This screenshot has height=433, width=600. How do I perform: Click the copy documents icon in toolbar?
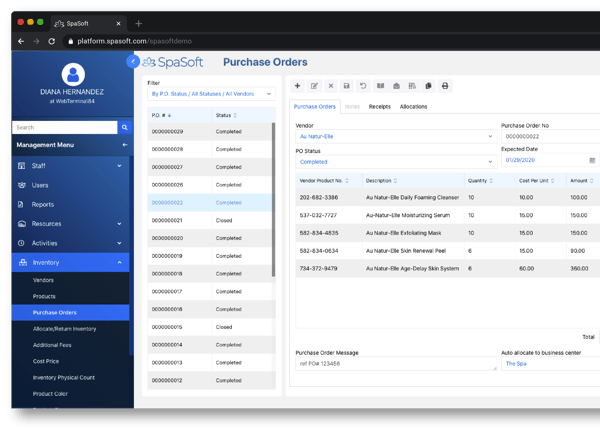pos(429,86)
